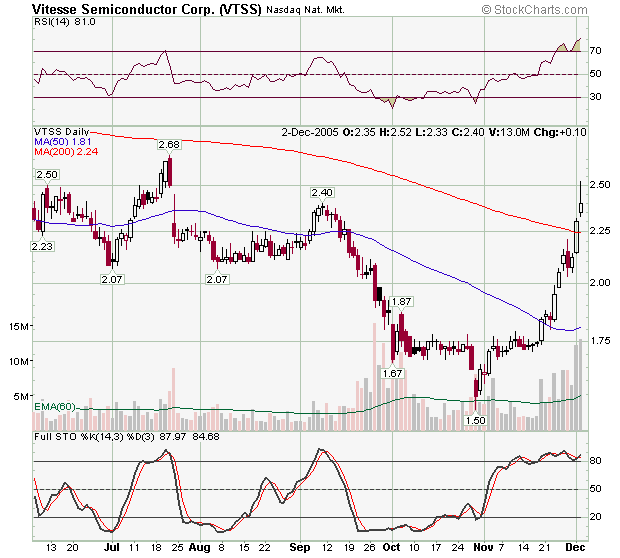The height and width of the screenshot is (558, 620).
Task: Click the date axis tick '15'
Action: click(x=244, y=548)
